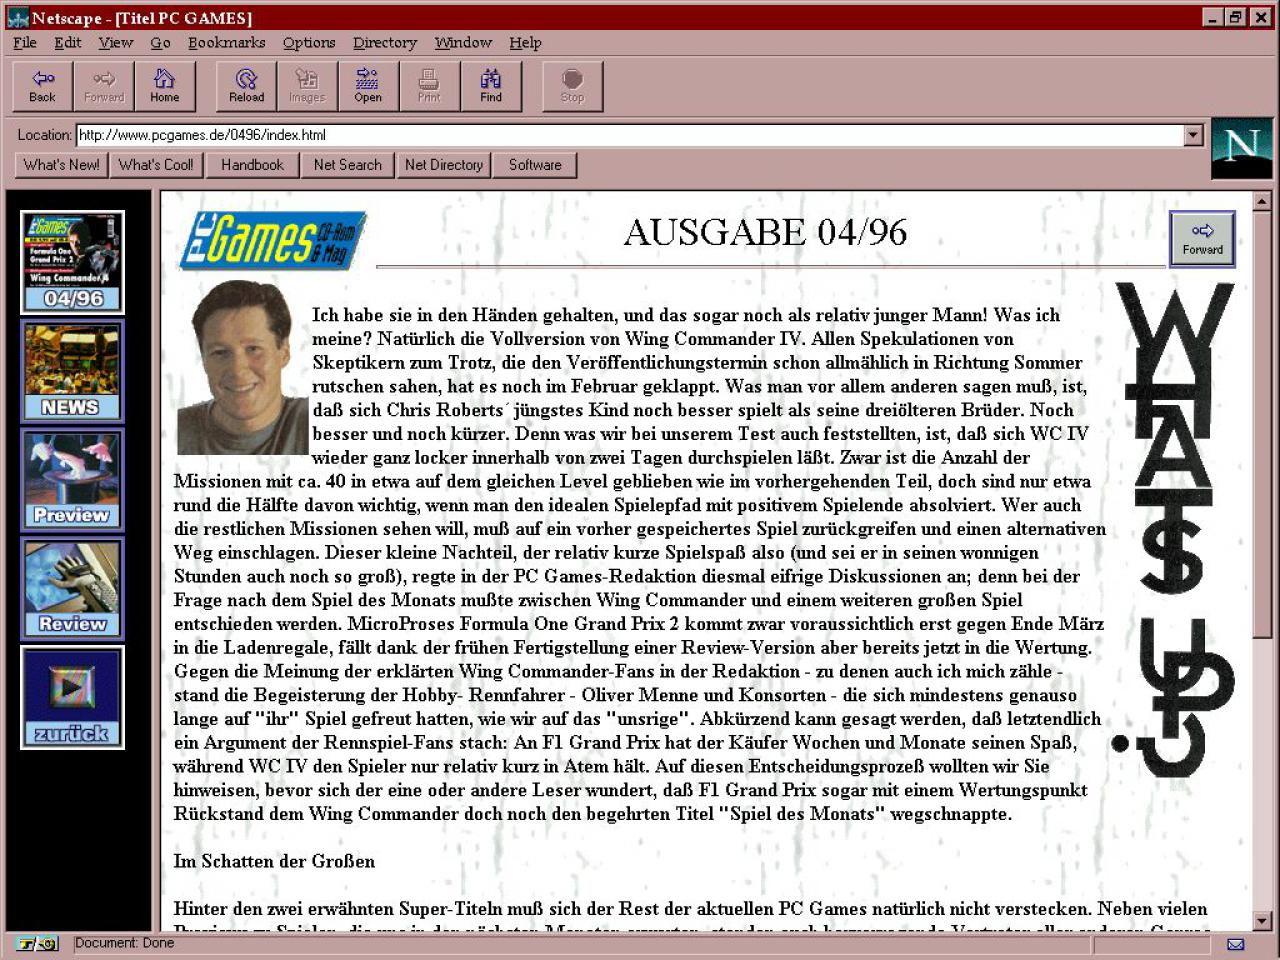Click the editor portrait photo
Viewport: 1280px width, 960px height.
click(x=242, y=368)
